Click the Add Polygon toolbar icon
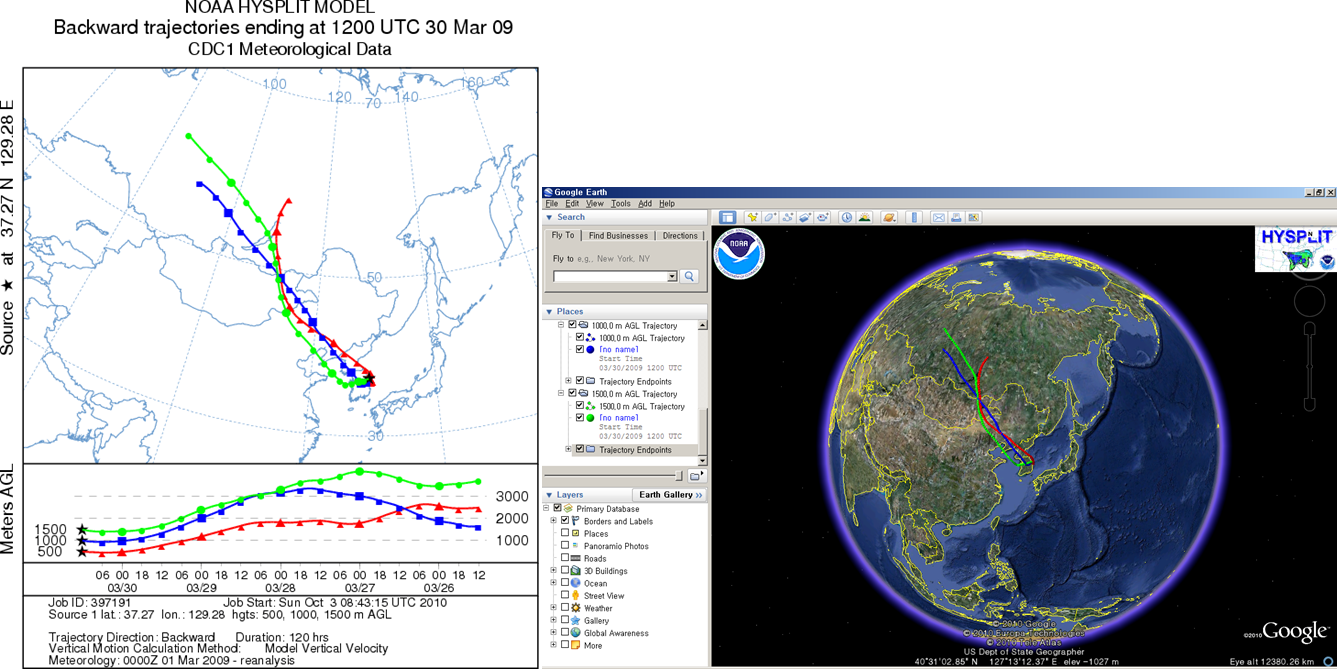This screenshot has height=669, width=1337. pos(770,217)
